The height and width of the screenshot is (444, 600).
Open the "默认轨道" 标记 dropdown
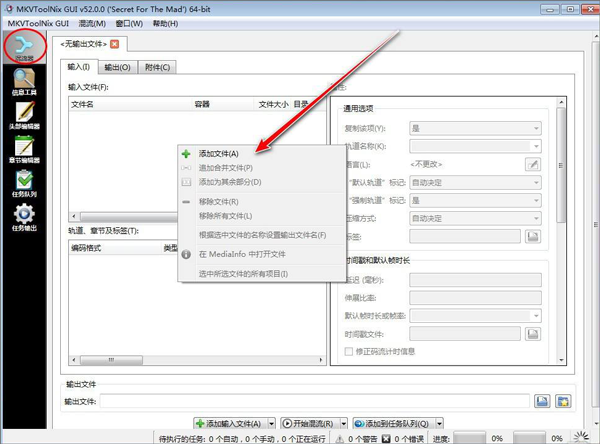(x=475, y=183)
